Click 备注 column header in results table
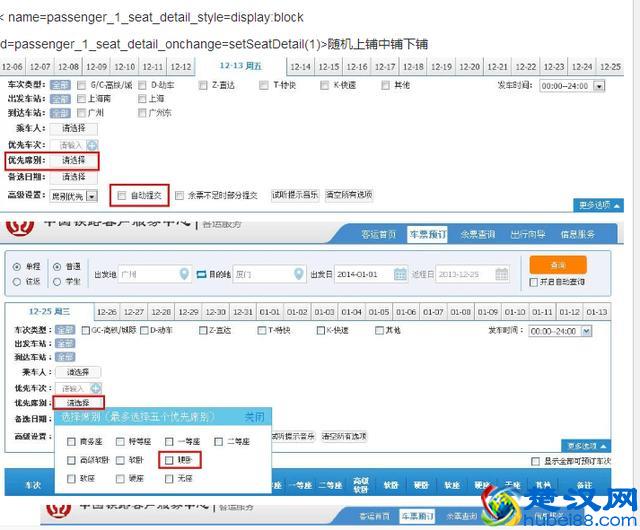Image resolution: width=640 pixels, height=530 pixels. click(x=584, y=485)
